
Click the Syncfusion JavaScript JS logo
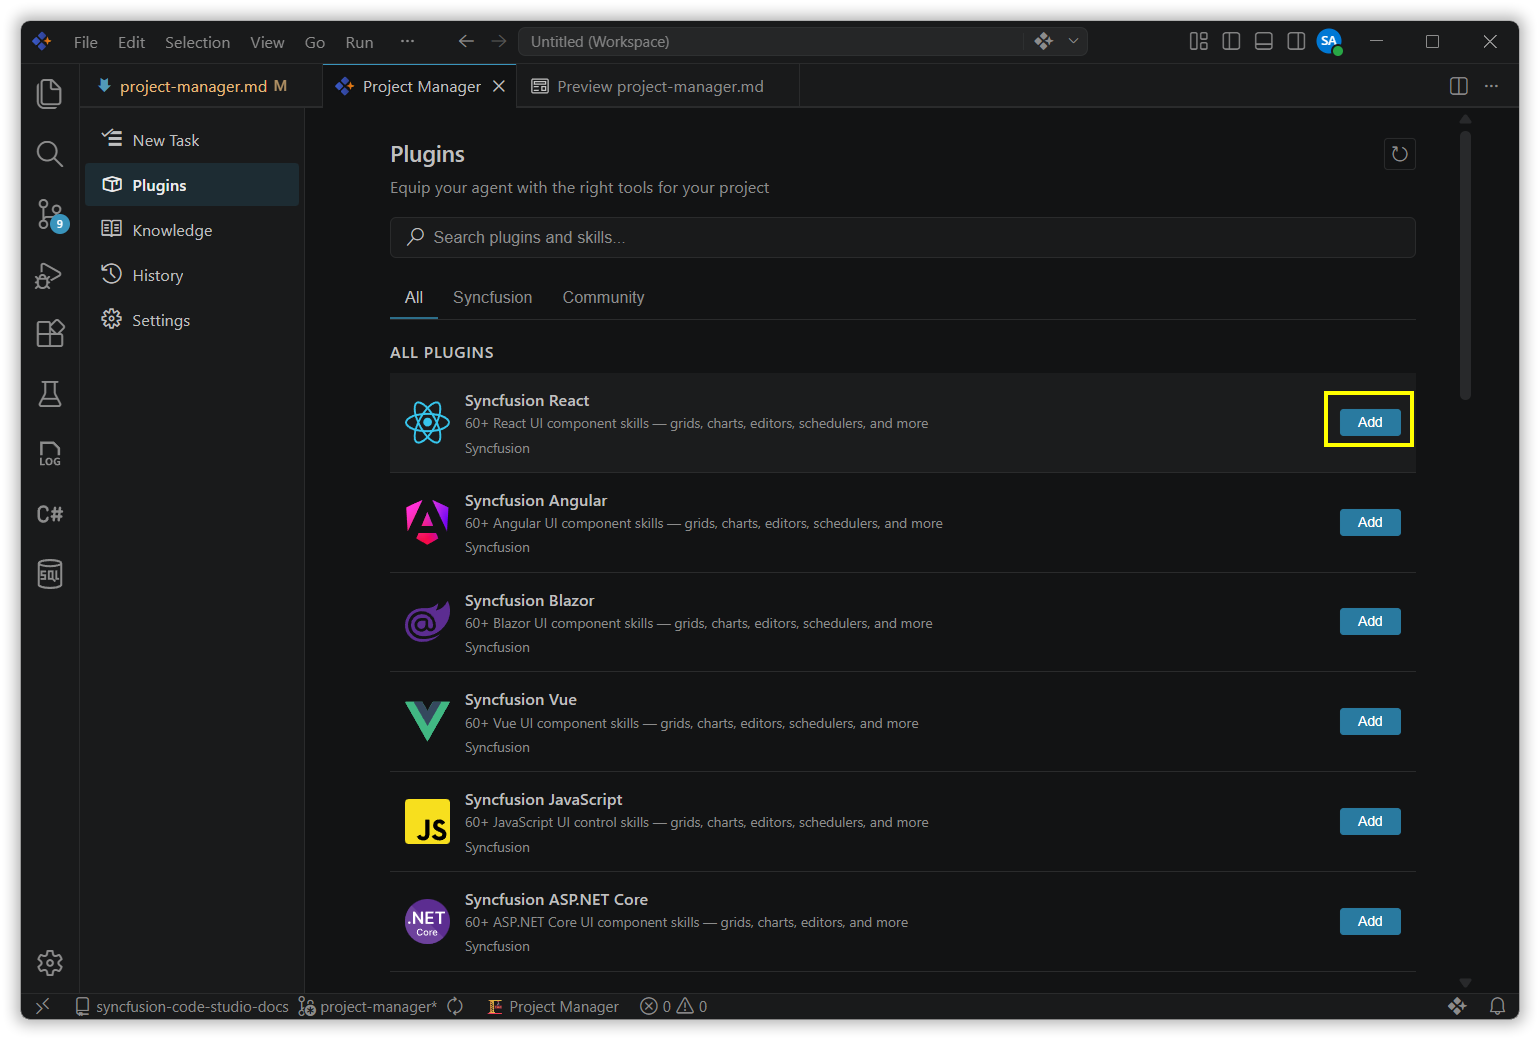[427, 821]
